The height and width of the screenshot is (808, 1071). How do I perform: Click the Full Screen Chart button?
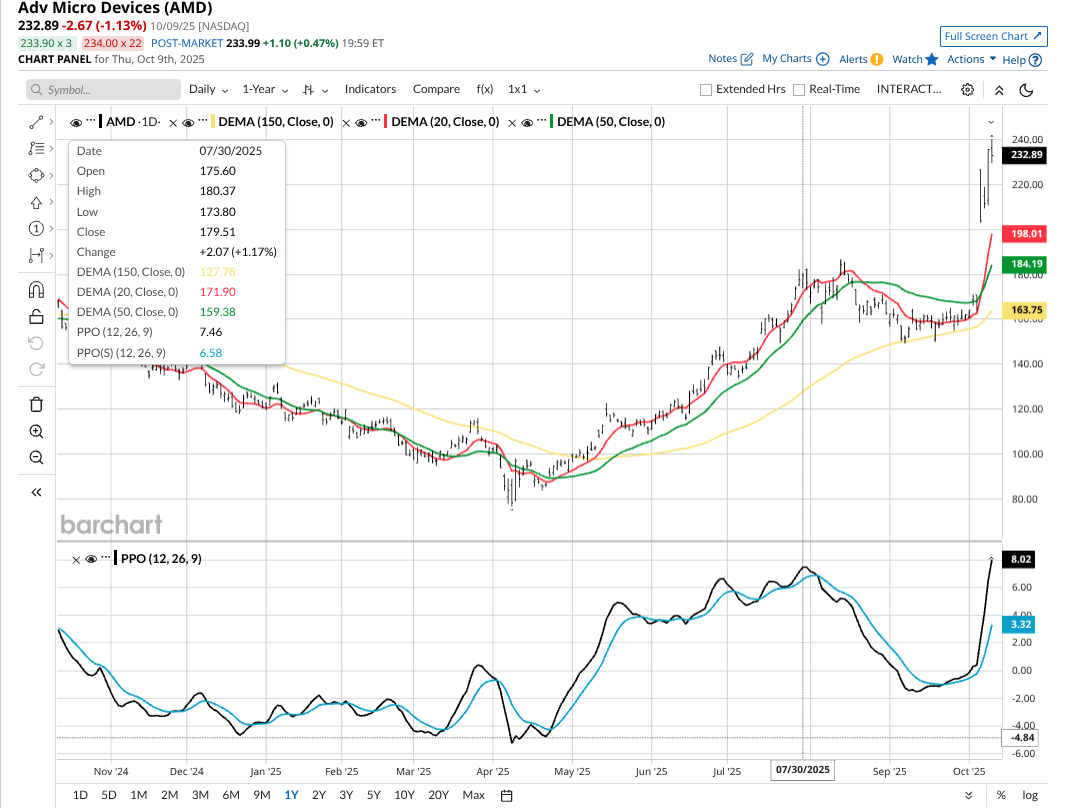[x=993, y=36]
